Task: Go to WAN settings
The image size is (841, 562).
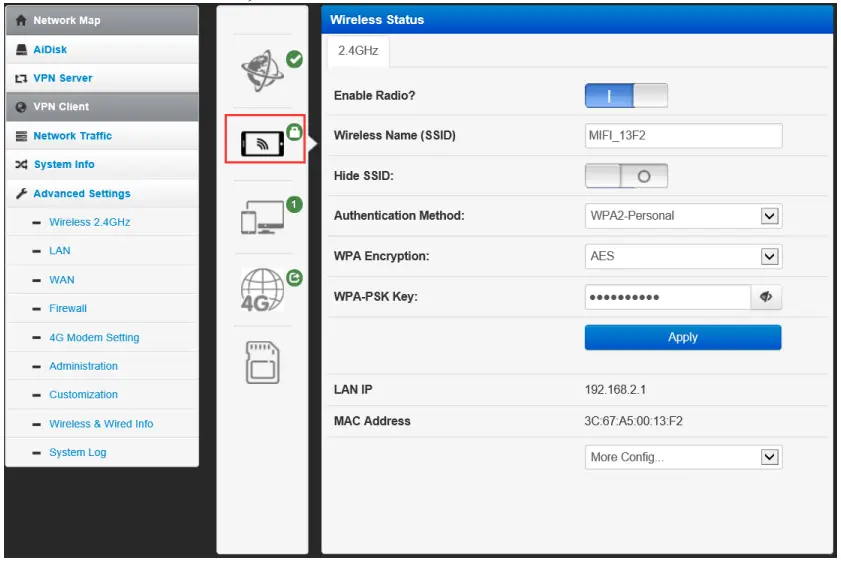Action: [x=102, y=280]
